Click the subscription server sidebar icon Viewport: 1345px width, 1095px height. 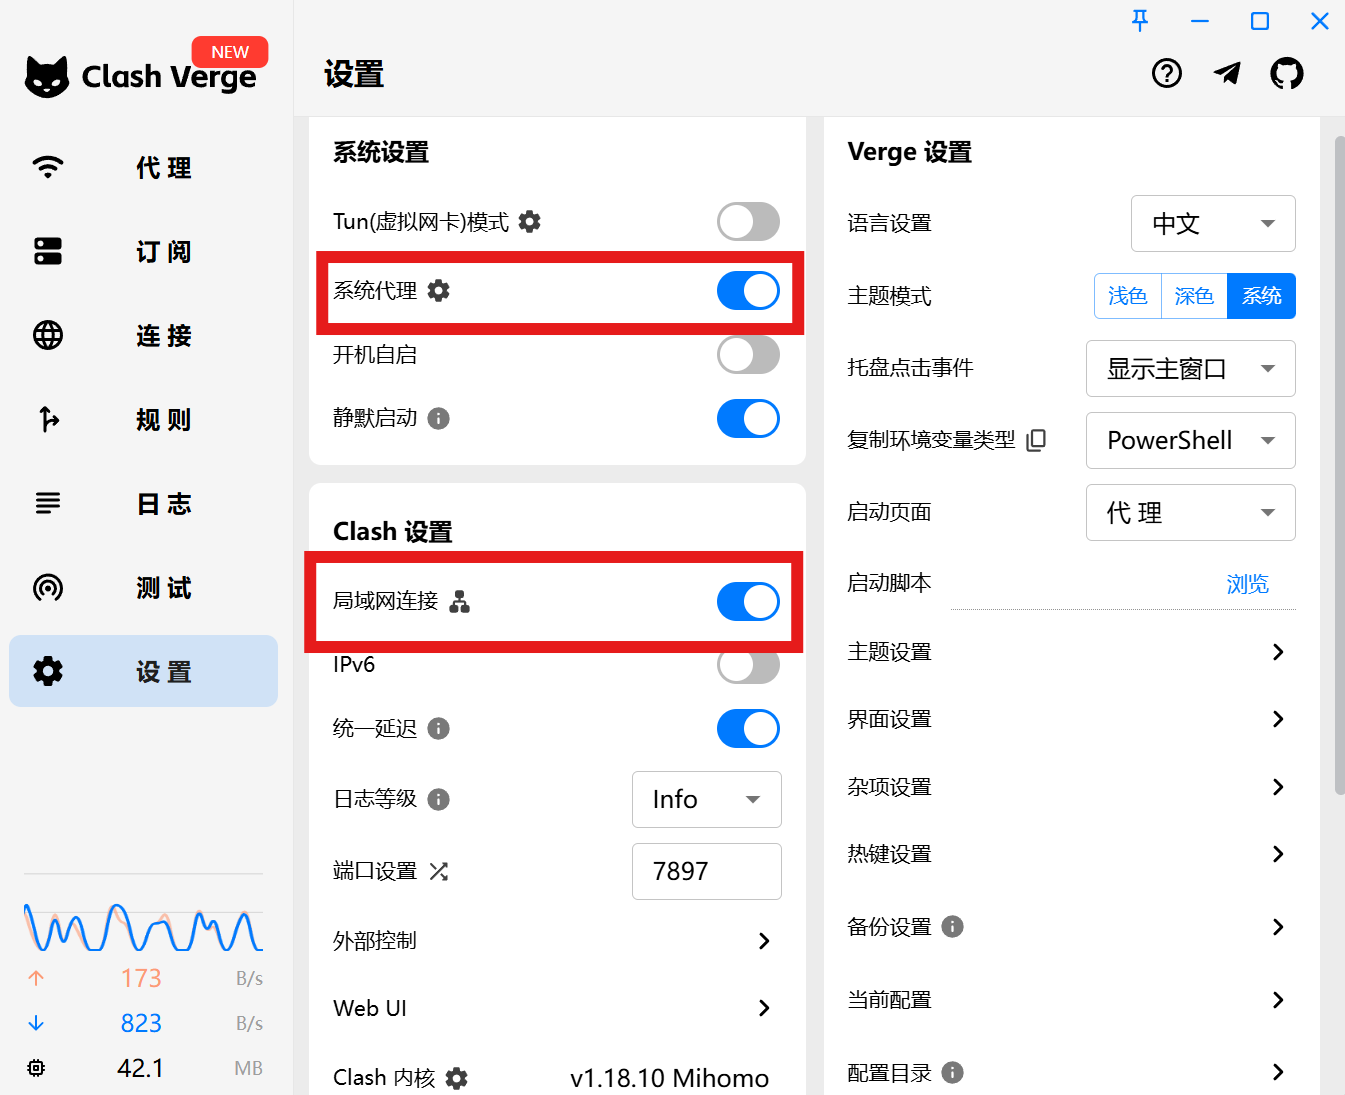click(48, 251)
